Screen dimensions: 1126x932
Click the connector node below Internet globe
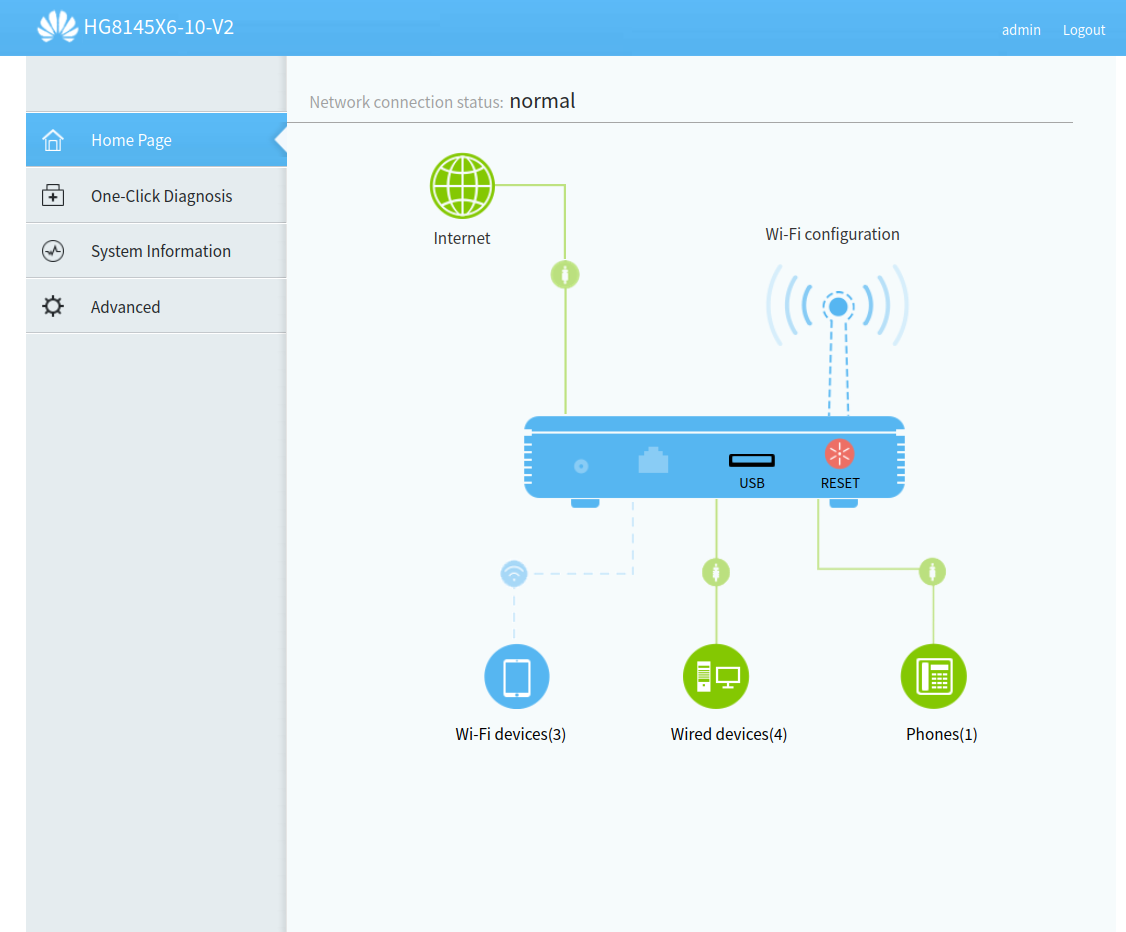565,274
